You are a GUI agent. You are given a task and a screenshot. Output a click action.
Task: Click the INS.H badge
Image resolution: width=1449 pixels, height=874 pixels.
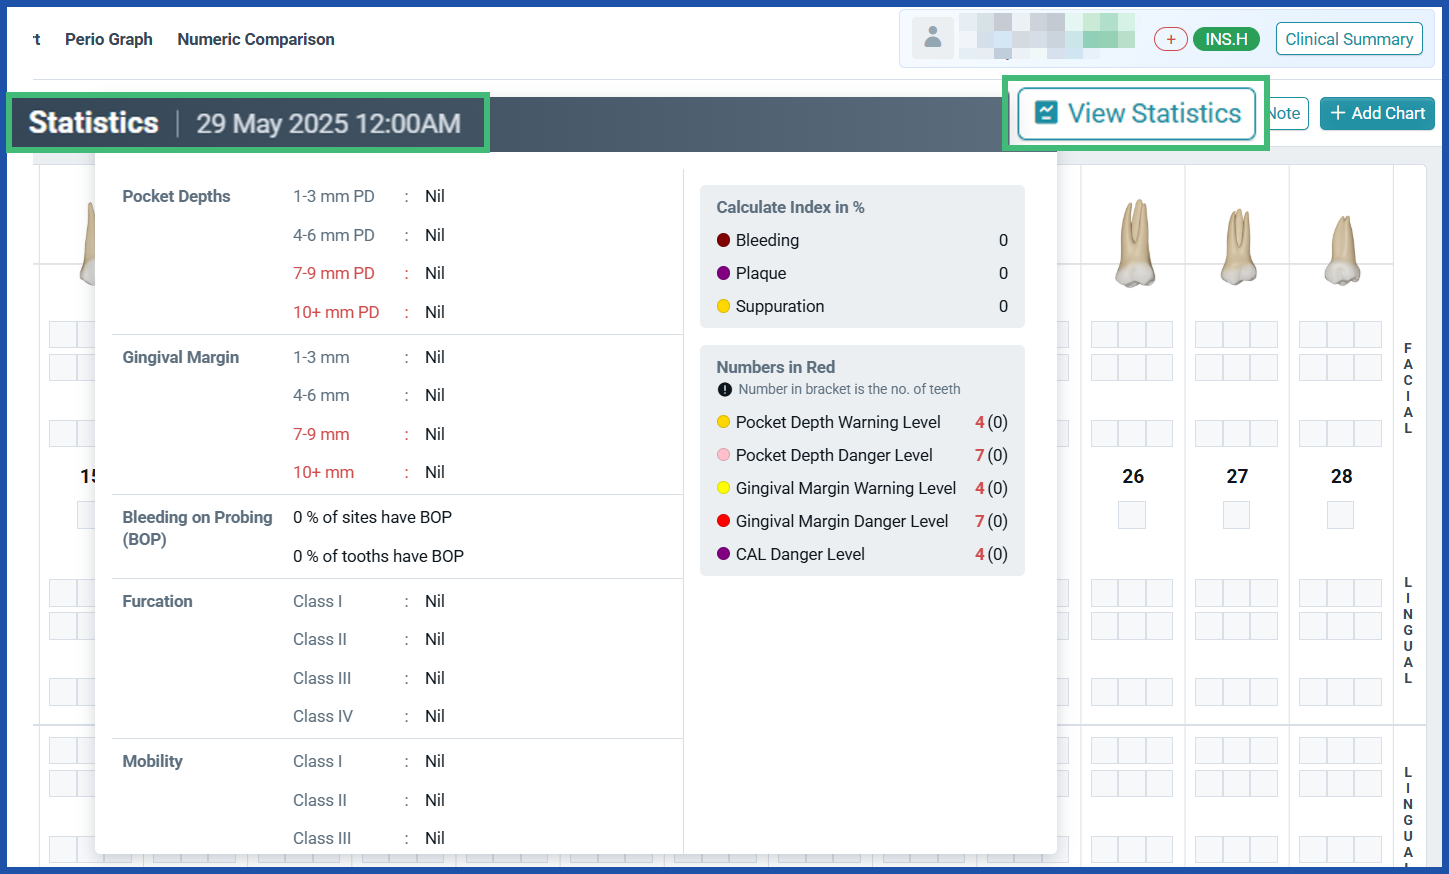pyautogui.click(x=1226, y=38)
